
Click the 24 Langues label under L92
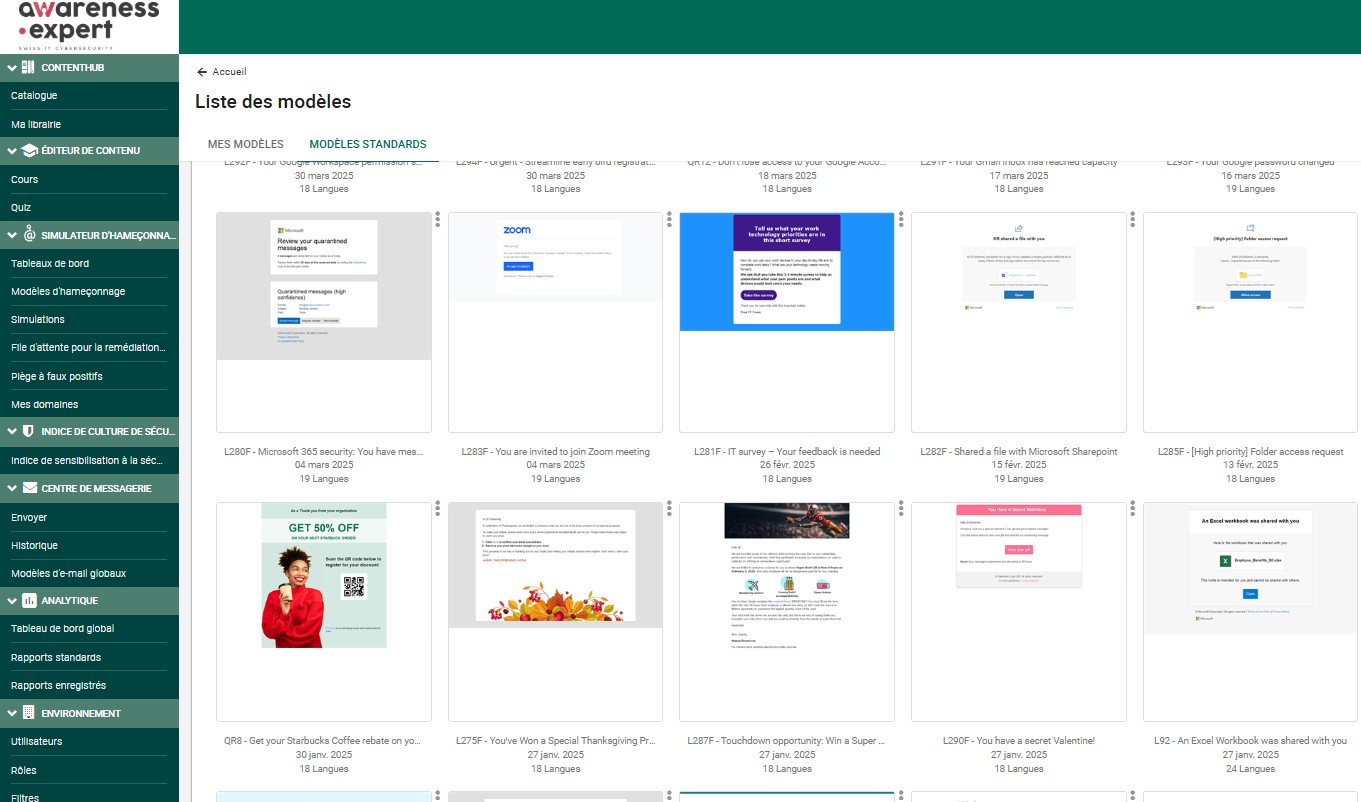click(x=1250, y=769)
